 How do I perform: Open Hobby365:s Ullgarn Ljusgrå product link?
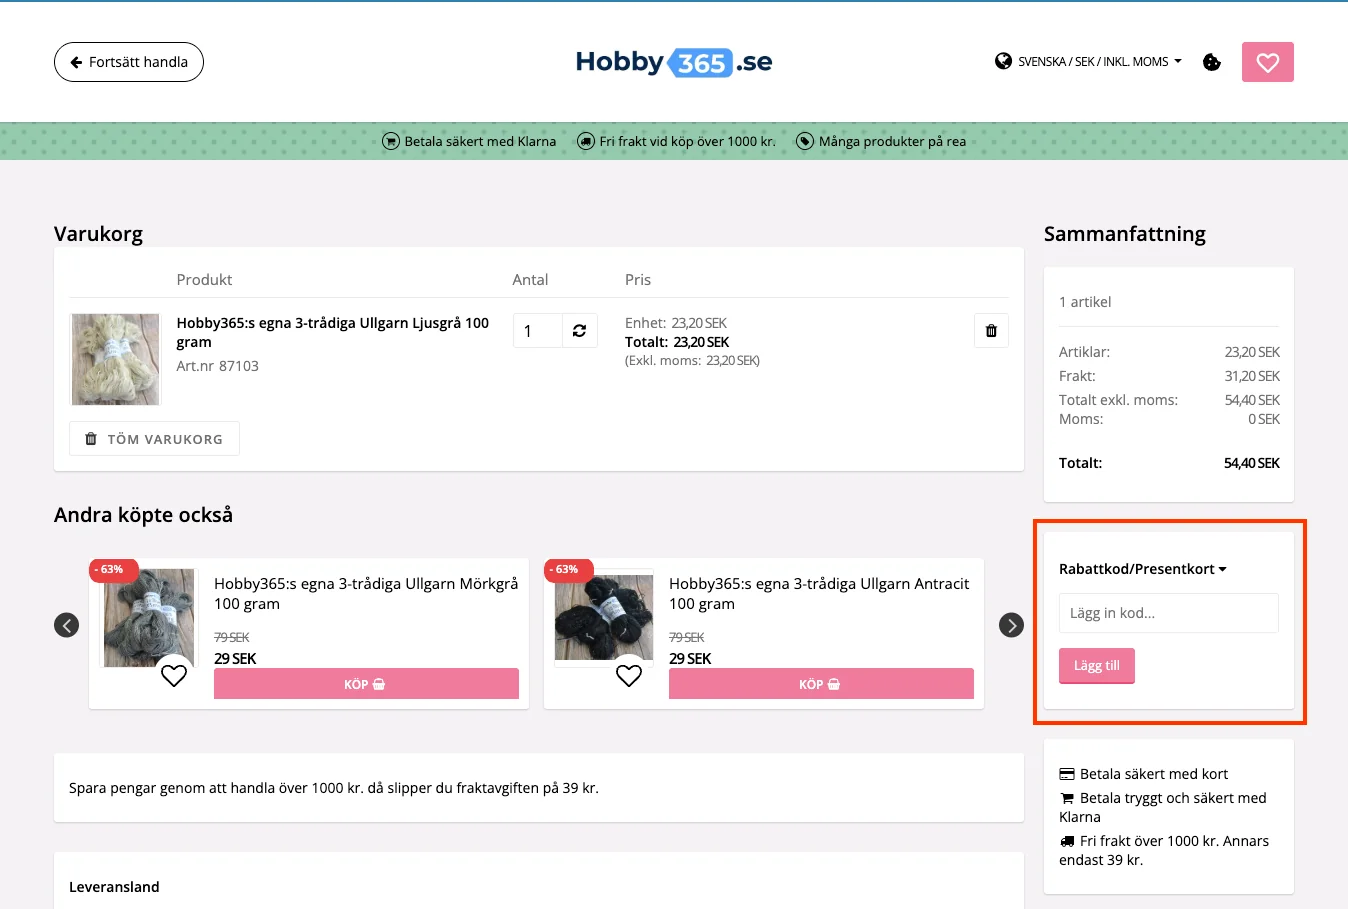tap(333, 332)
